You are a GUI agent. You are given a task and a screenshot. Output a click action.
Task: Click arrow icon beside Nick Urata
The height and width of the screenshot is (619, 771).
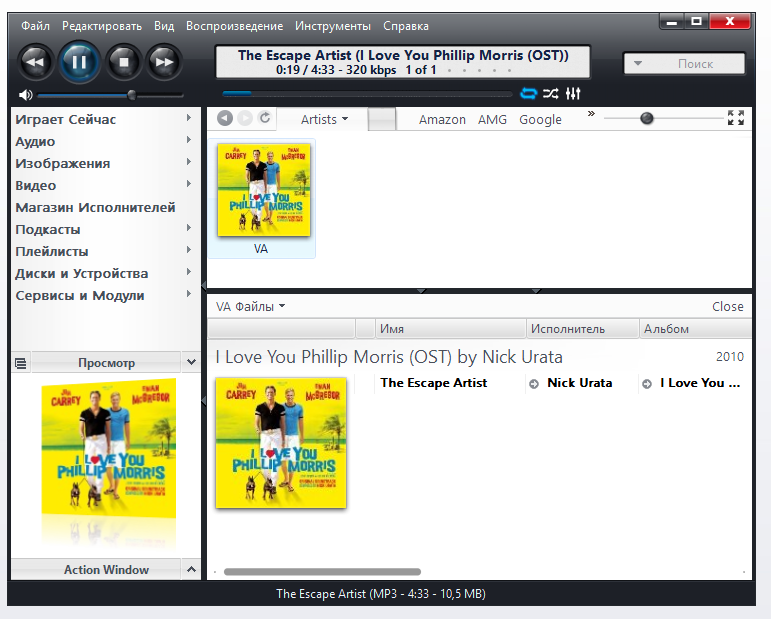(x=534, y=384)
